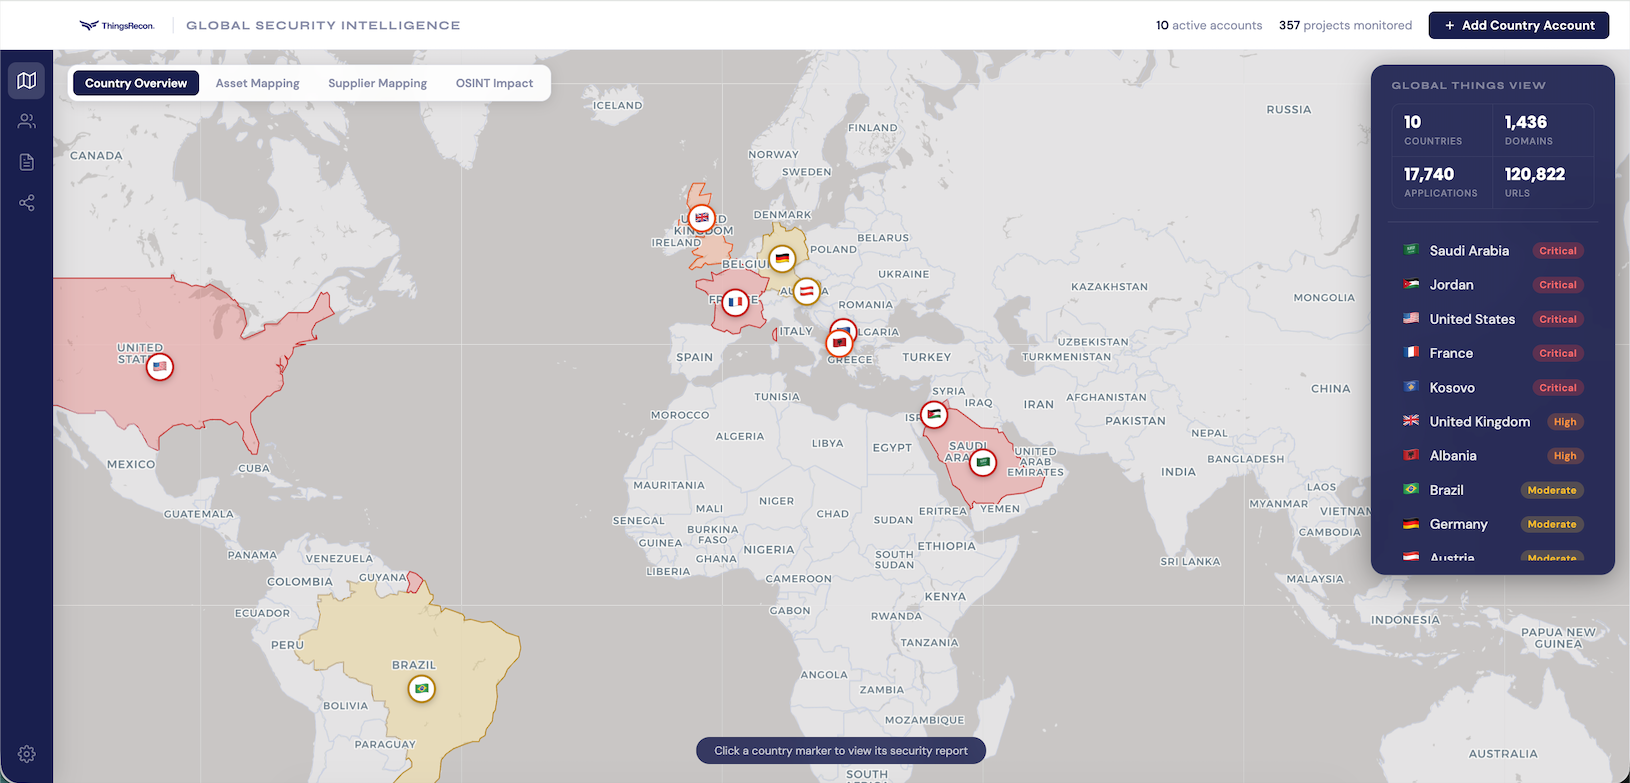1630x783 pixels.
Task: Select the Brazil flag map marker
Action: coord(422,689)
